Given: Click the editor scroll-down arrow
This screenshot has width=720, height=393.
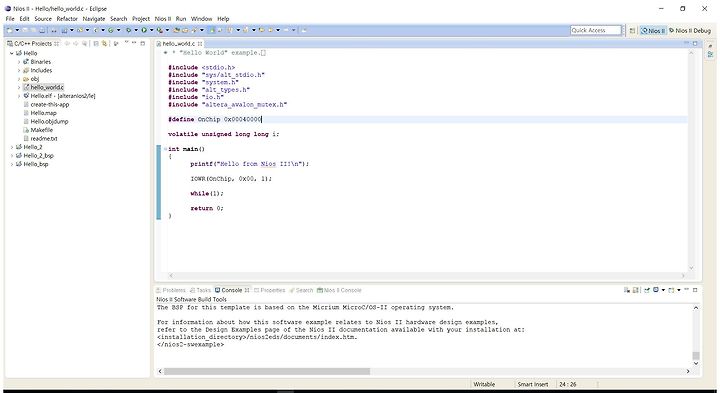Looking at the screenshot, I should pyautogui.click(x=691, y=268).
